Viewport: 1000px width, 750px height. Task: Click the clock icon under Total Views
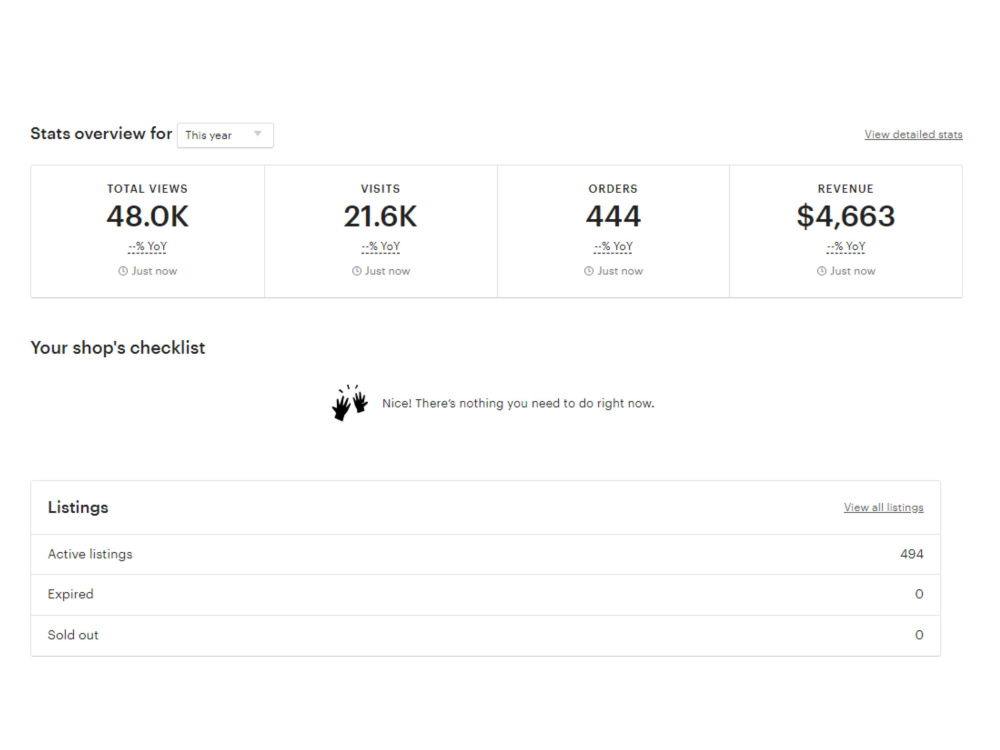point(123,271)
